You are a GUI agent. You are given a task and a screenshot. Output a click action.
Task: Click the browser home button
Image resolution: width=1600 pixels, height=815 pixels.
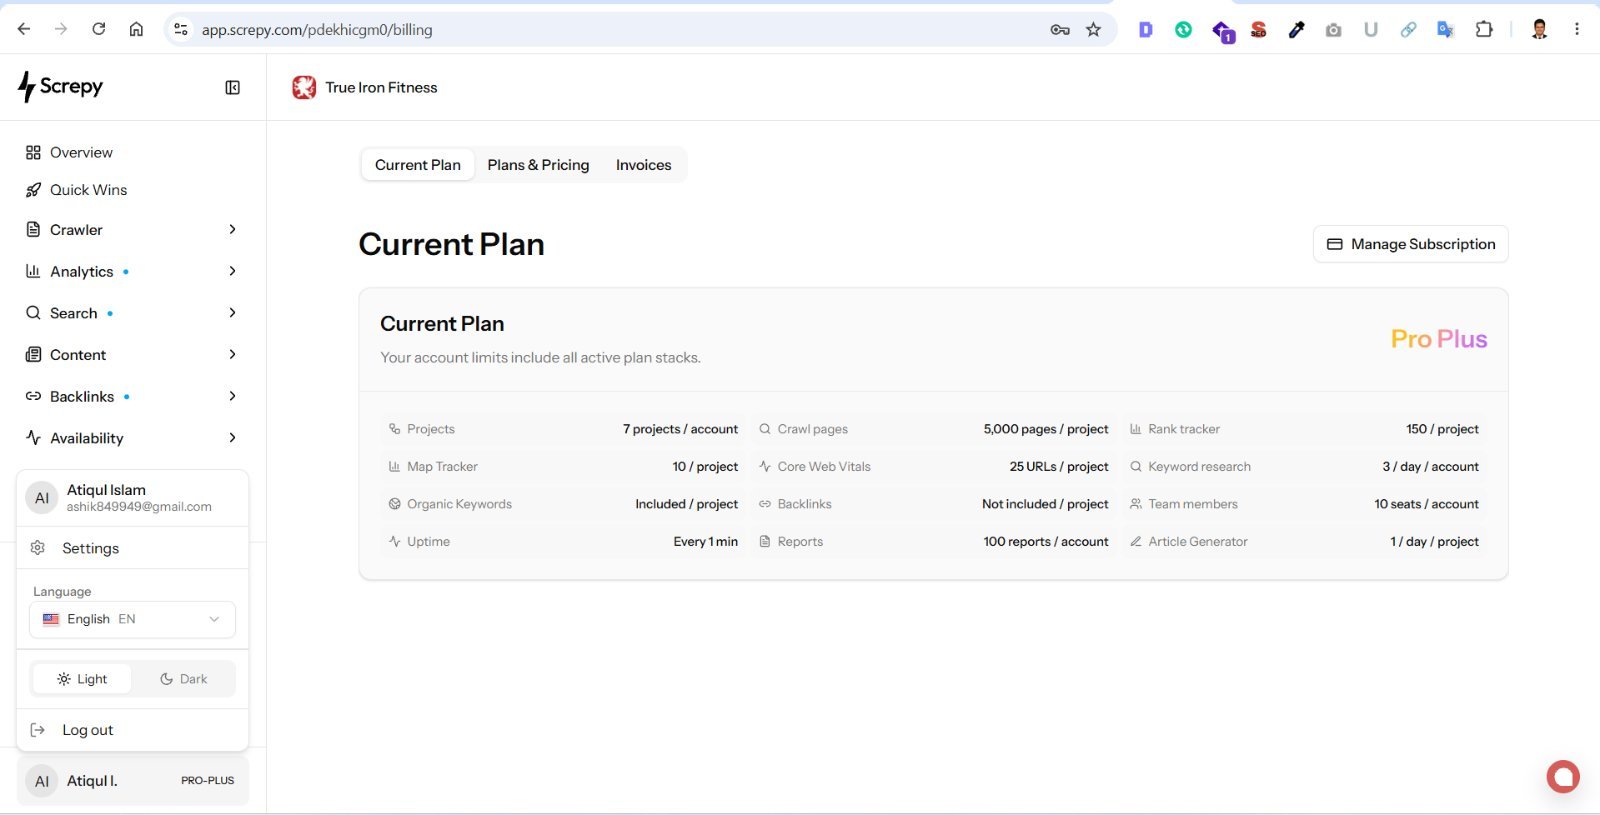click(x=136, y=29)
